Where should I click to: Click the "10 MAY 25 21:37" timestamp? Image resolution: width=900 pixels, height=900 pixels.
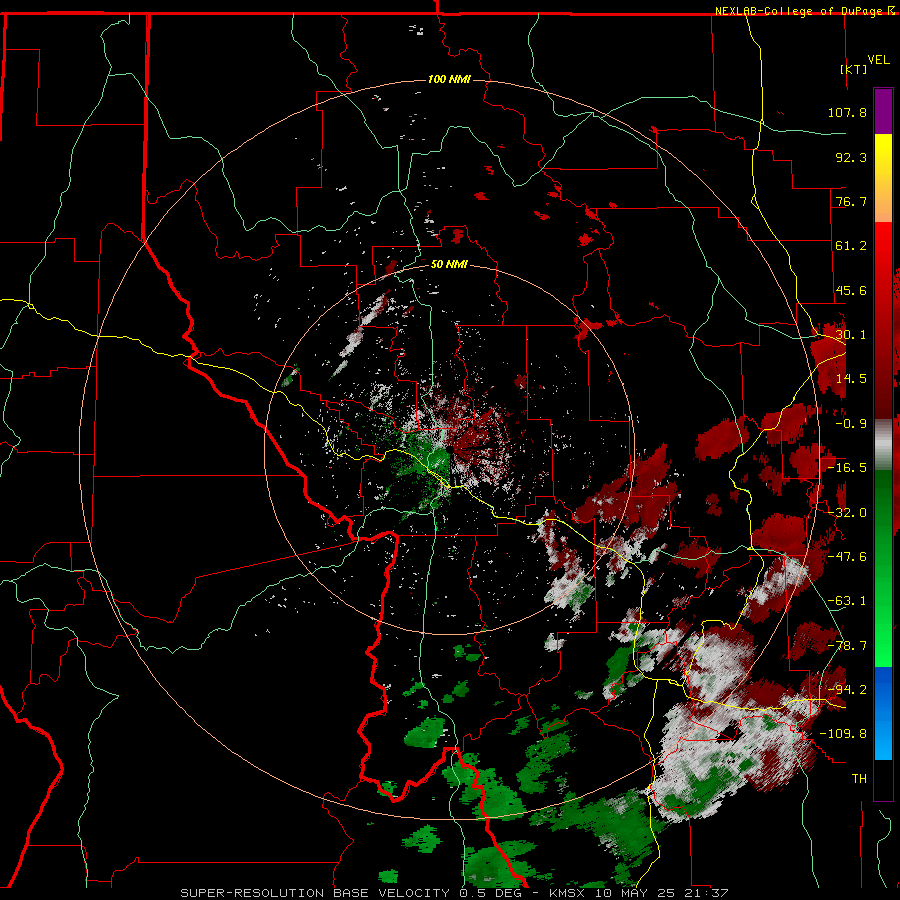click(664, 893)
